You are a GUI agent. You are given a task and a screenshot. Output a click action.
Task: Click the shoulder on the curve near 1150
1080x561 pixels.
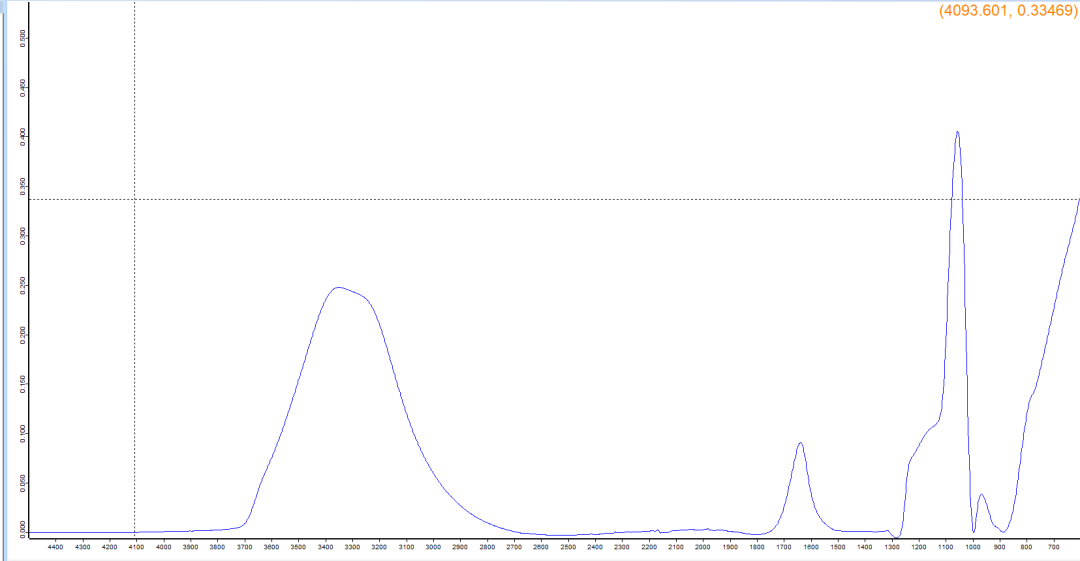pos(930,428)
